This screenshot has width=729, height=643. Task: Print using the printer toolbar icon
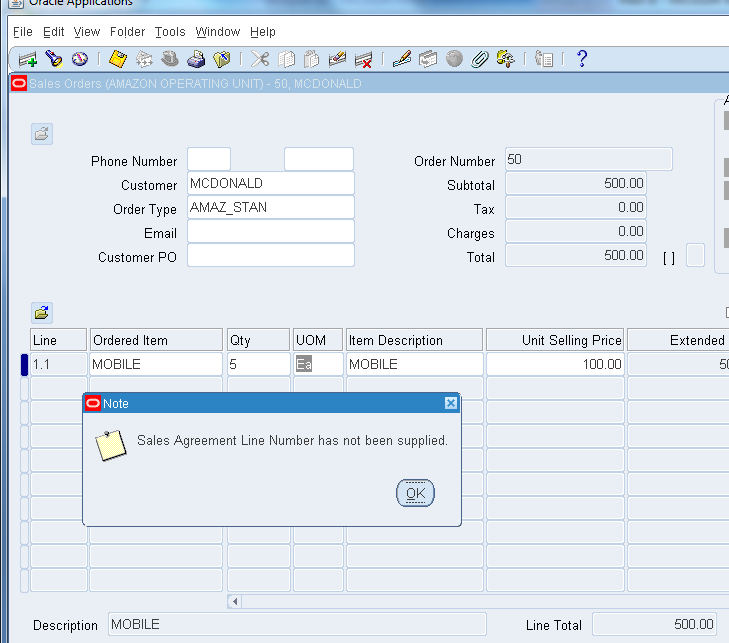pyautogui.click(x=196, y=59)
